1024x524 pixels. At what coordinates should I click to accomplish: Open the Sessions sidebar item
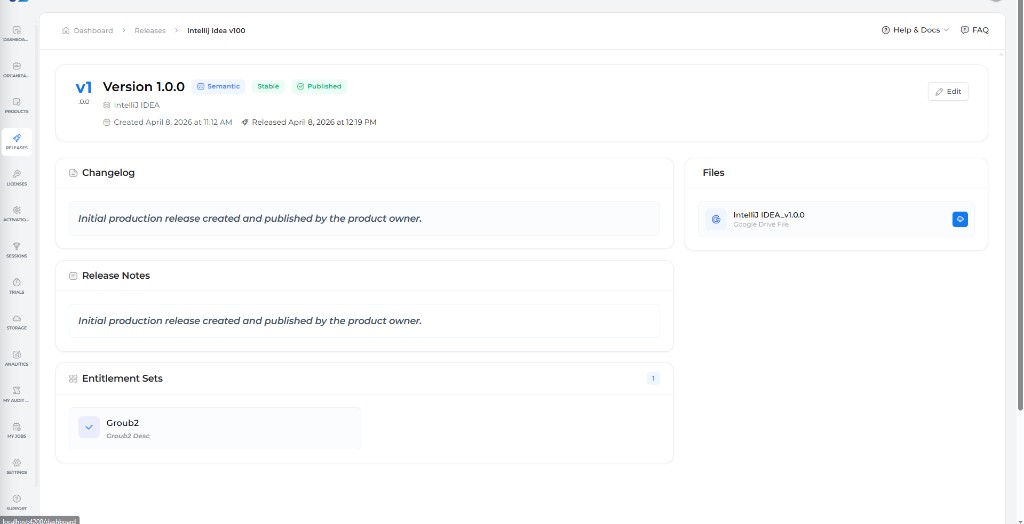(x=17, y=250)
